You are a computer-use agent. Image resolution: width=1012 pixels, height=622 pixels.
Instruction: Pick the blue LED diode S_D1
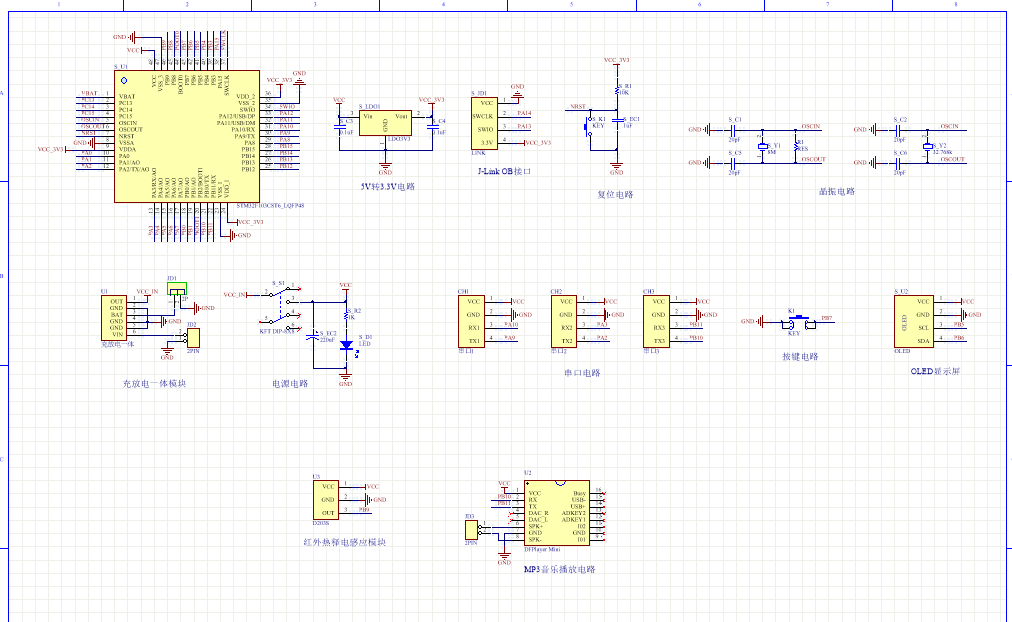click(346, 345)
